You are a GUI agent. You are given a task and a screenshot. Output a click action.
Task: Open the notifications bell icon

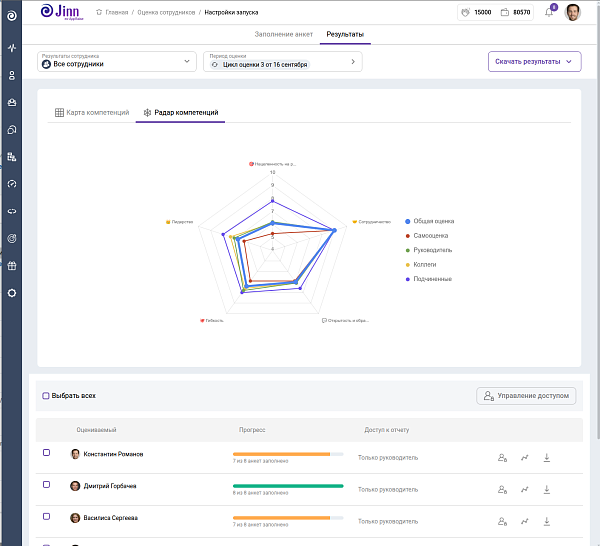point(549,12)
